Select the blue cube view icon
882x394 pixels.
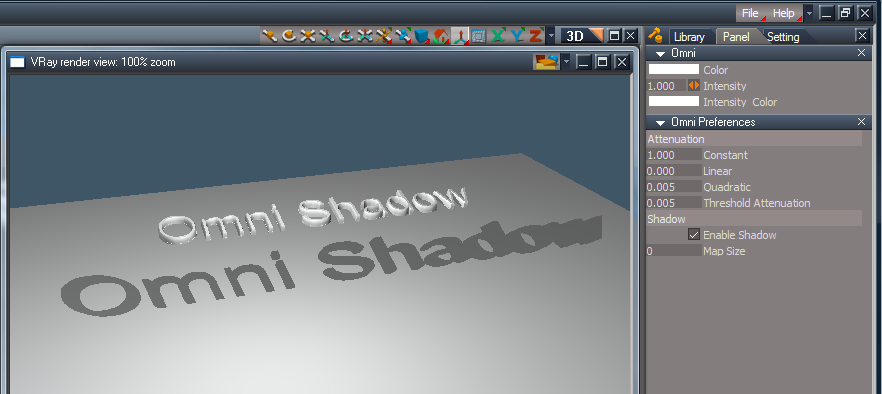(x=421, y=36)
